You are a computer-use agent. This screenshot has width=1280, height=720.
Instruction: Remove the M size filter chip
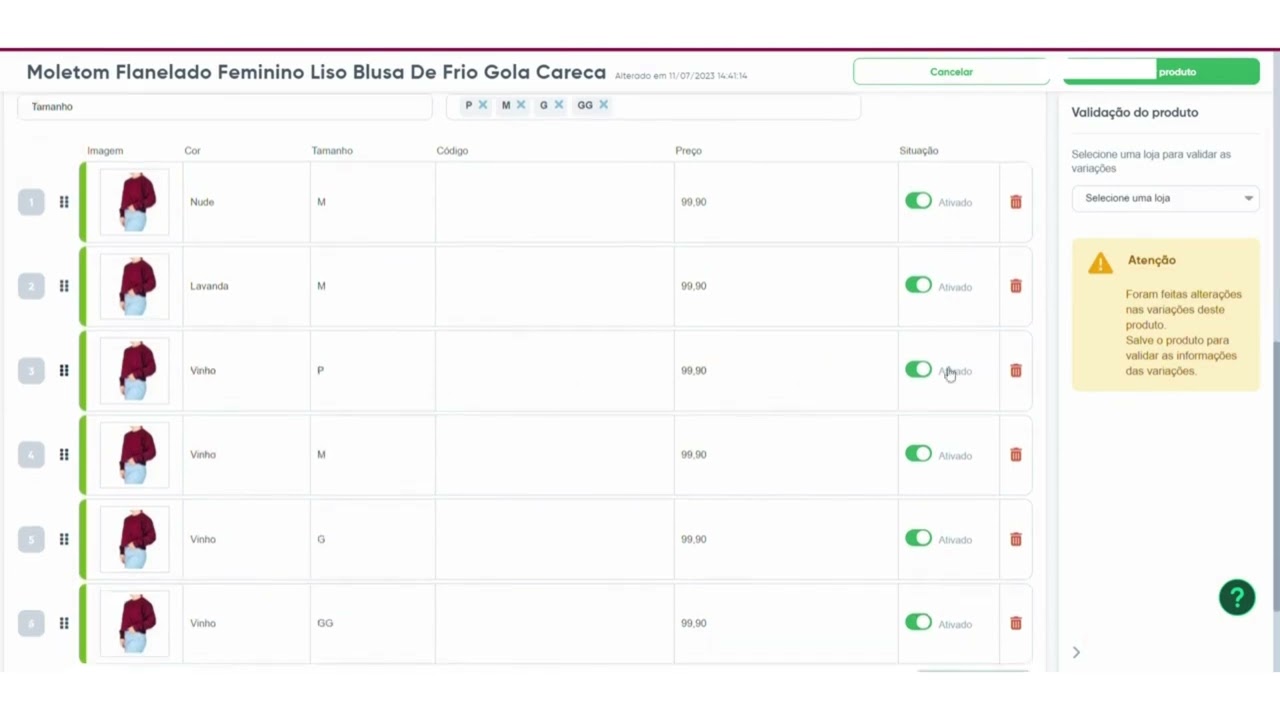[520, 104]
